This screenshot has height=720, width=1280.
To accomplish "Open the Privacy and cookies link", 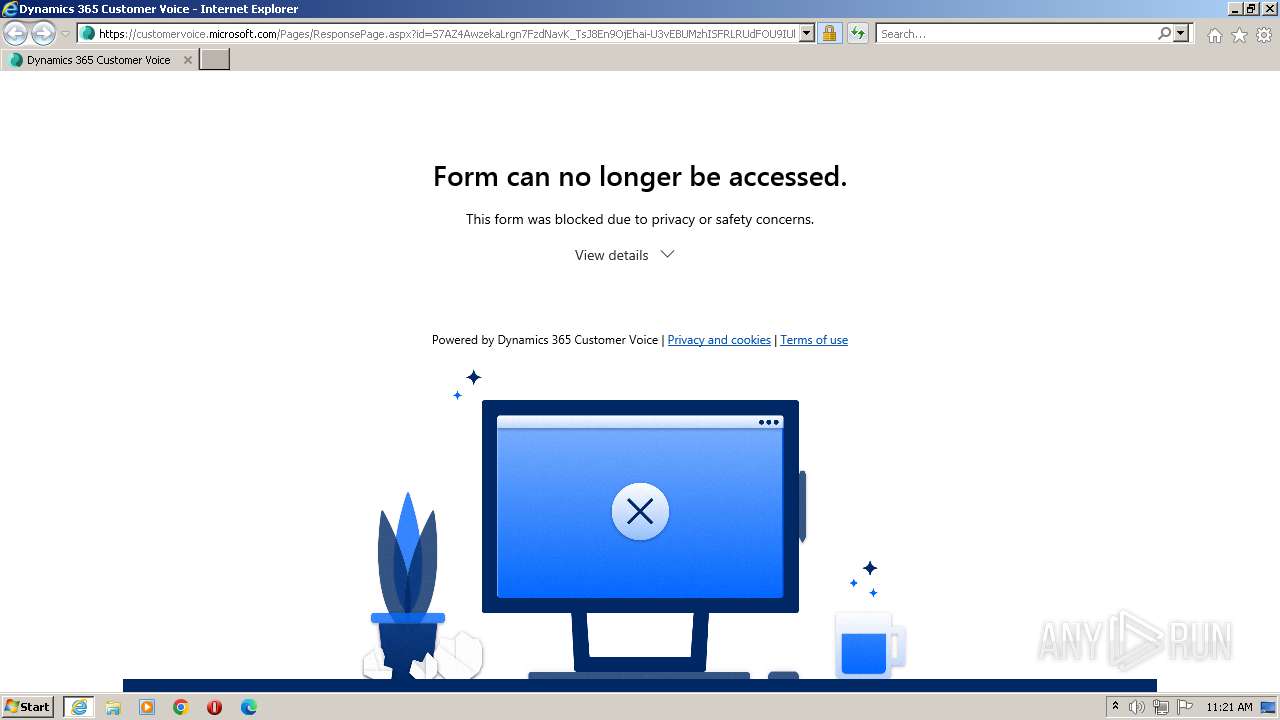I will pyautogui.click(x=719, y=340).
